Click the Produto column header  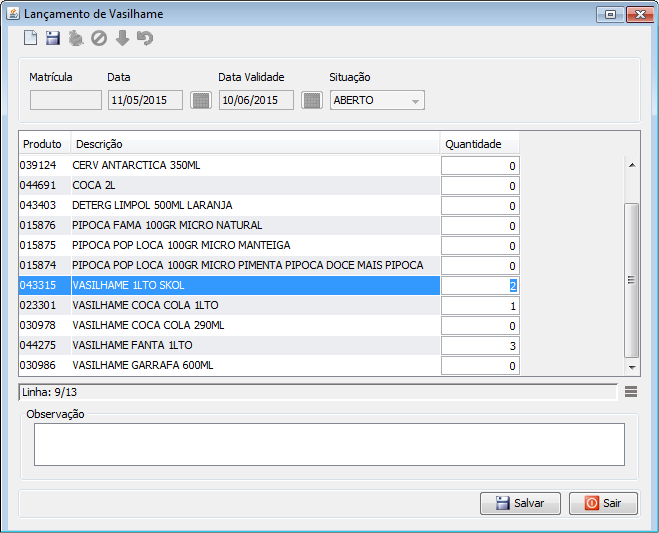point(45,144)
